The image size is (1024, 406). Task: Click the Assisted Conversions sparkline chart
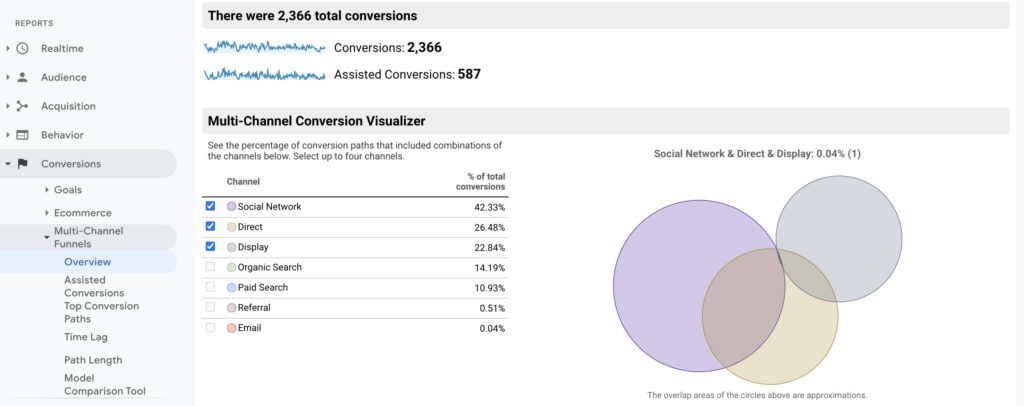tap(264, 74)
